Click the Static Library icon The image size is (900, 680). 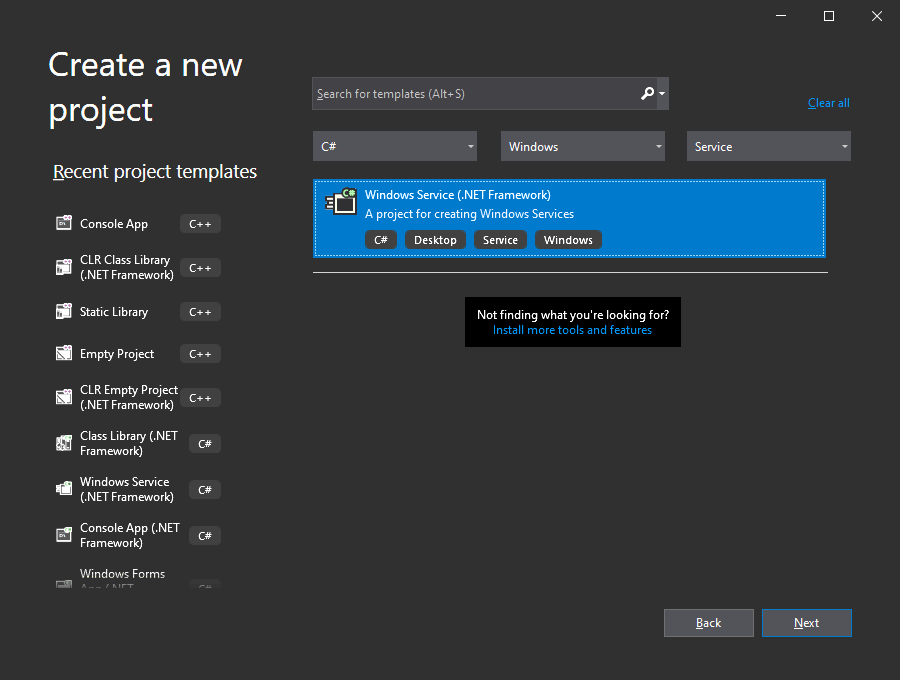pyautogui.click(x=64, y=311)
